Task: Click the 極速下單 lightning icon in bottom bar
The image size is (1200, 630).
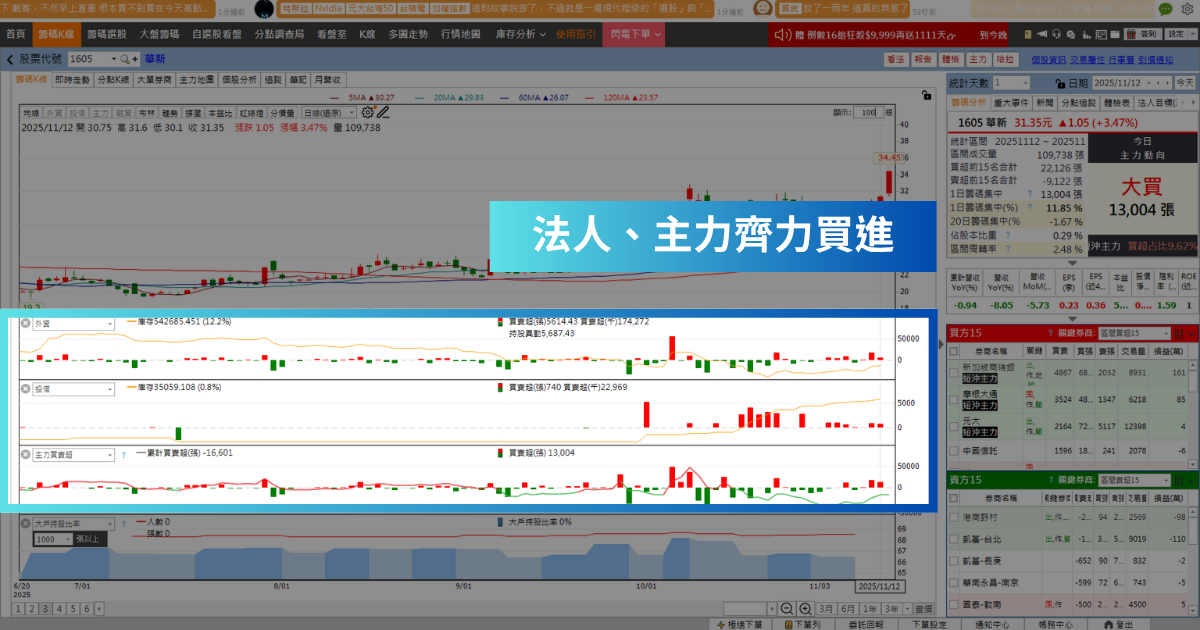Action: coord(721,623)
